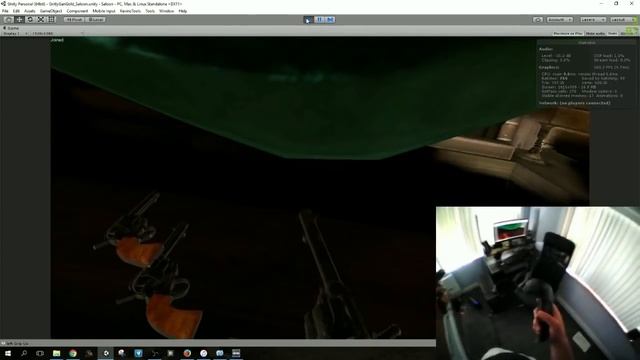Open Firefox from the taskbar
640x360 pixels.
(x=187, y=353)
